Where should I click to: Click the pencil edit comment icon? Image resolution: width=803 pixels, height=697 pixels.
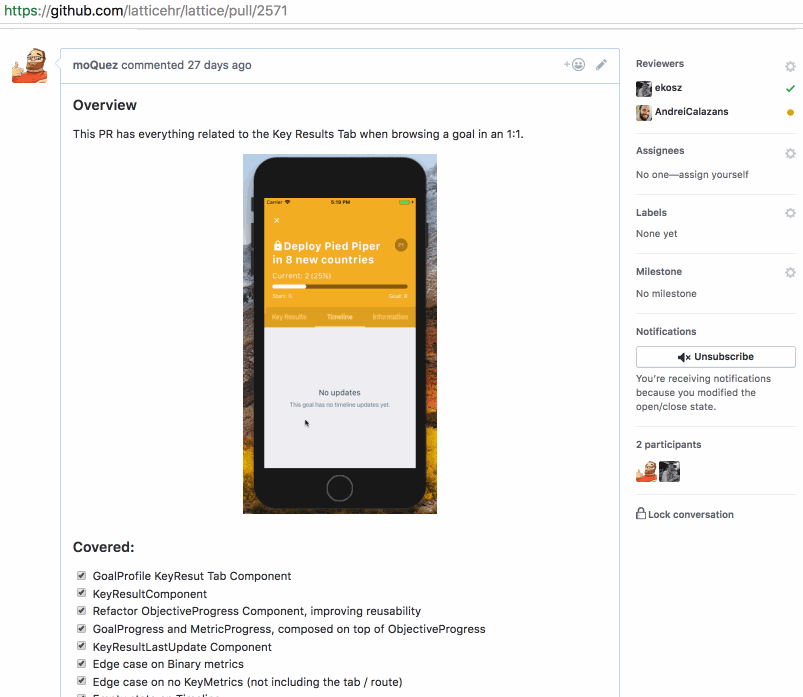(601, 65)
